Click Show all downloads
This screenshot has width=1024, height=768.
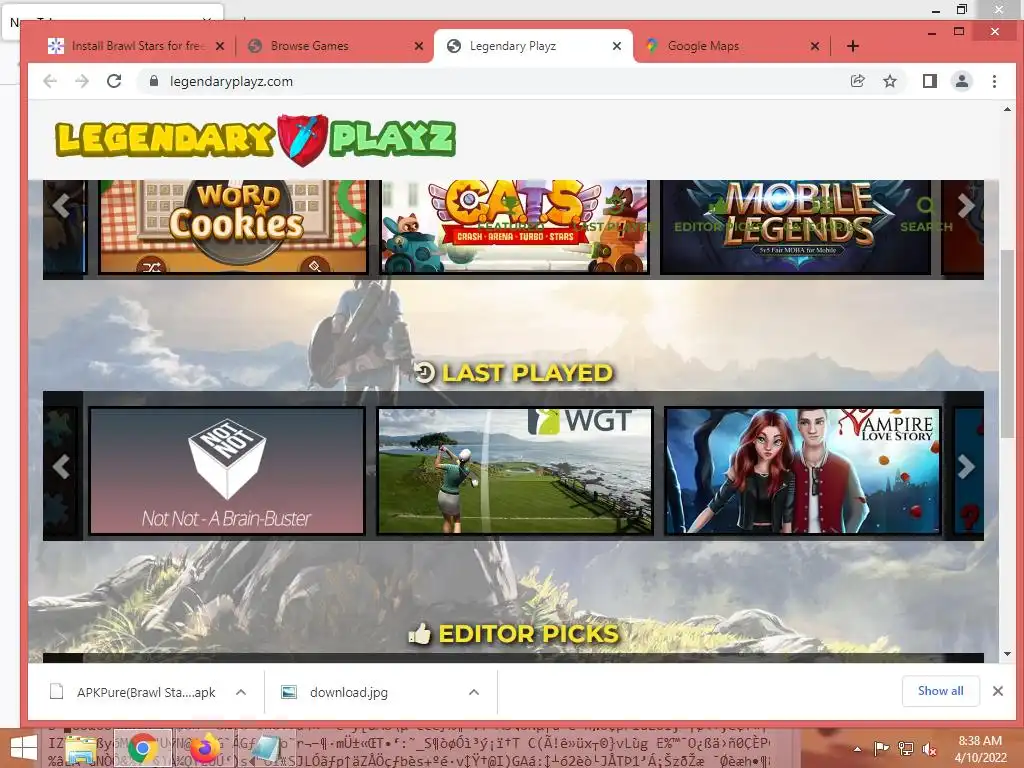click(x=940, y=691)
